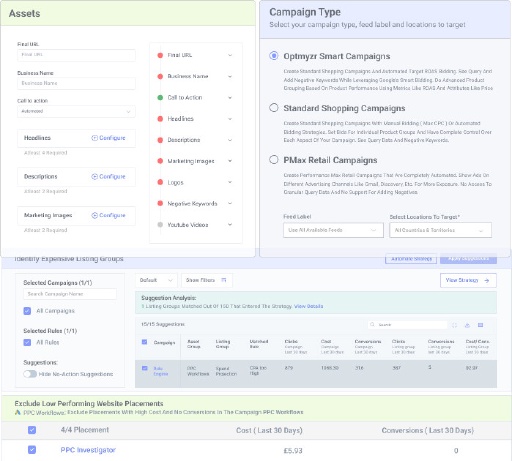Click the search magnifier icon in suggestions table
Image resolution: width=512 pixels, height=461 pixels.
[x=372, y=324]
